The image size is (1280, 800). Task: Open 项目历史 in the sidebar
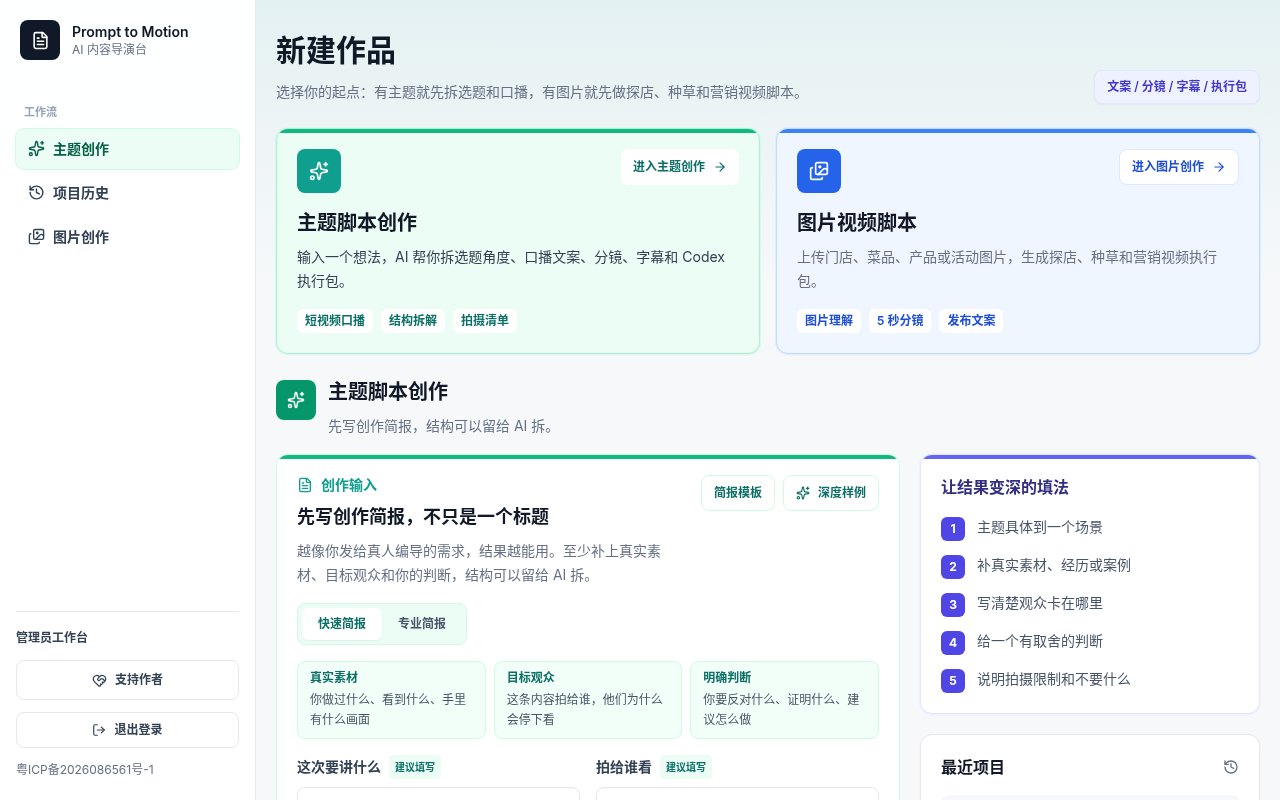(127, 193)
